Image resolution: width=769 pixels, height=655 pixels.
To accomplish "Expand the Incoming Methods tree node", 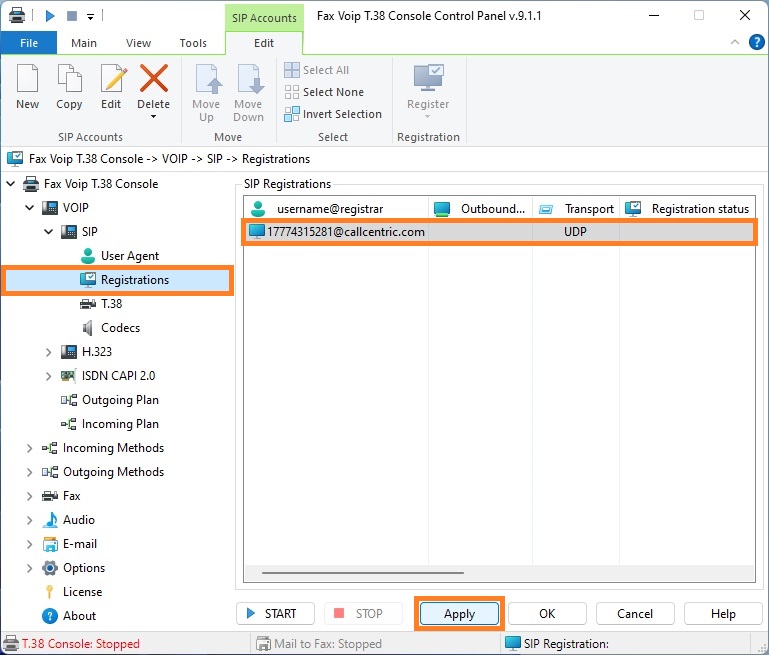I will pos(29,448).
